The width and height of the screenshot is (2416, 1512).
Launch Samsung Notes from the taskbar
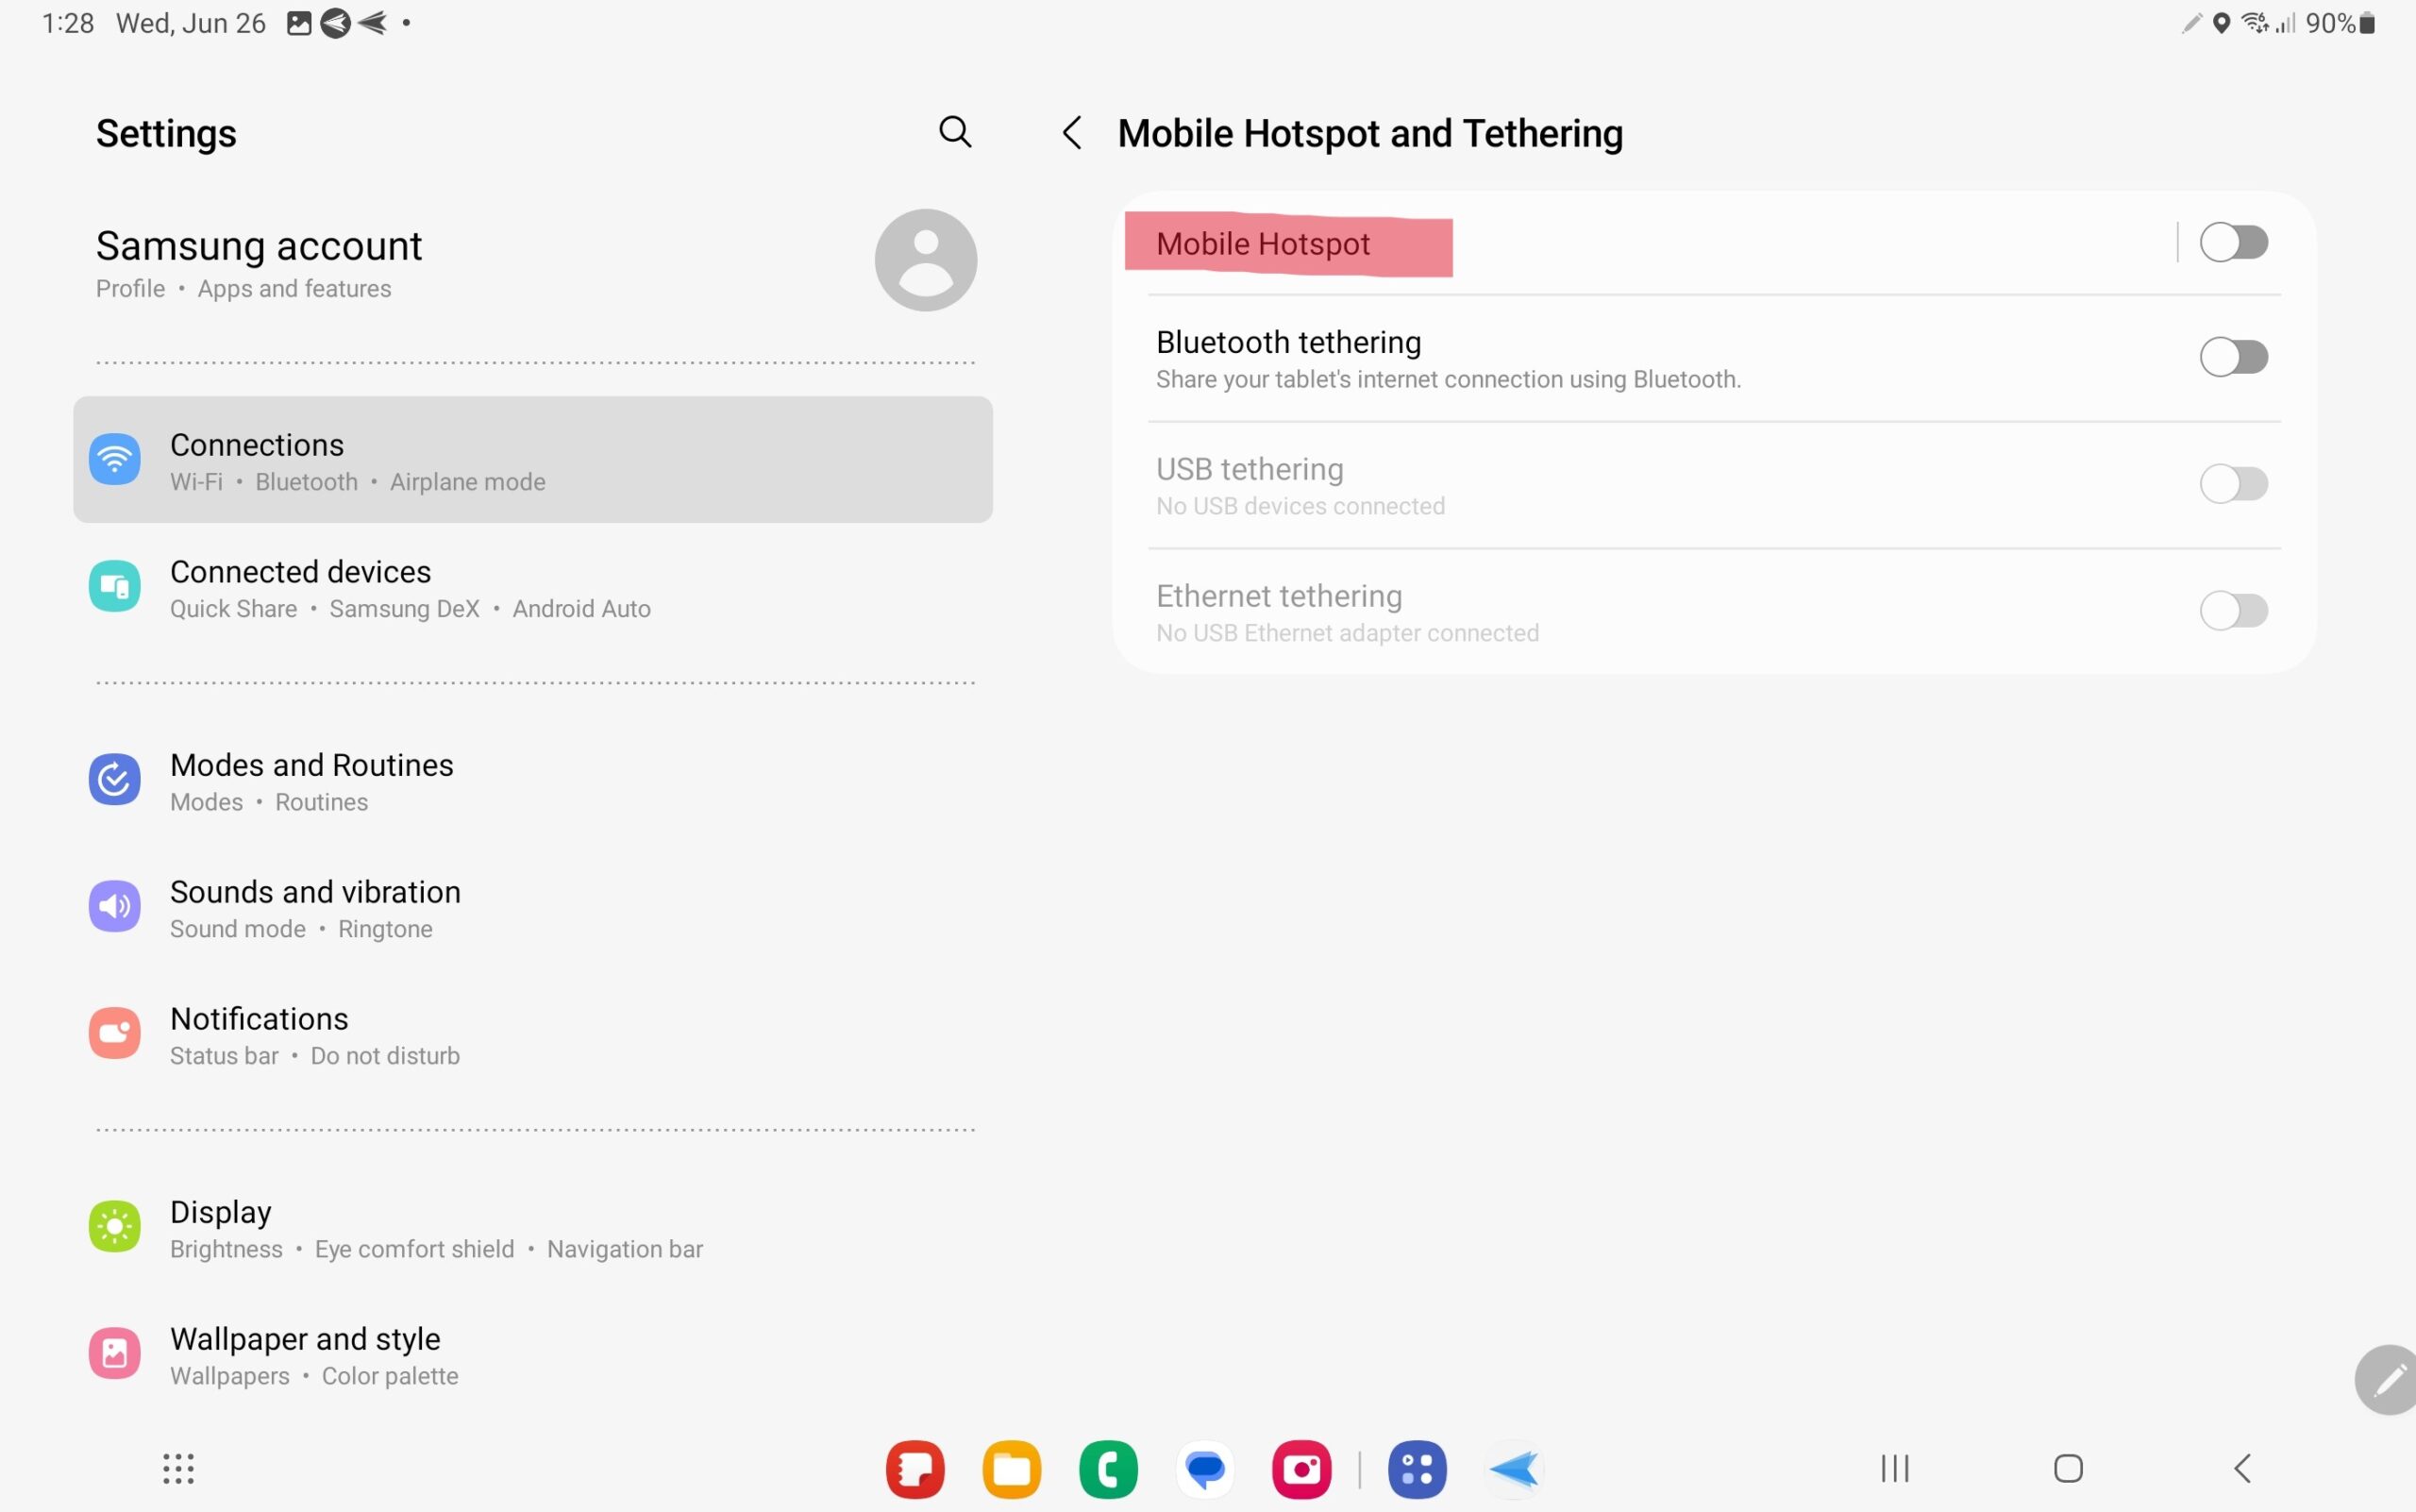tap(914, 1469)
